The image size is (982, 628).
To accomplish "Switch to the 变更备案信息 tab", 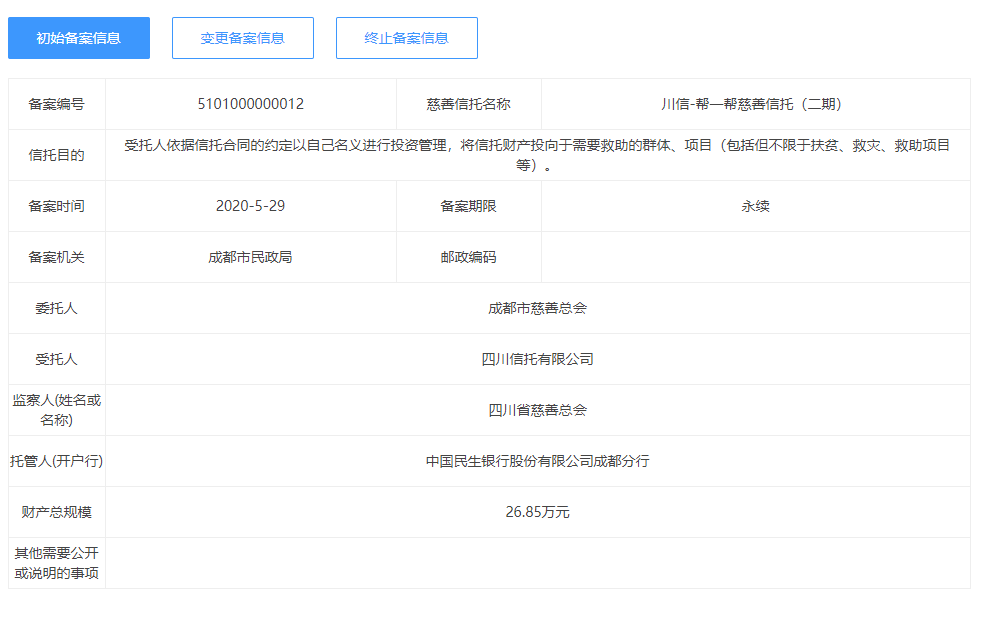I will [242, 38].
